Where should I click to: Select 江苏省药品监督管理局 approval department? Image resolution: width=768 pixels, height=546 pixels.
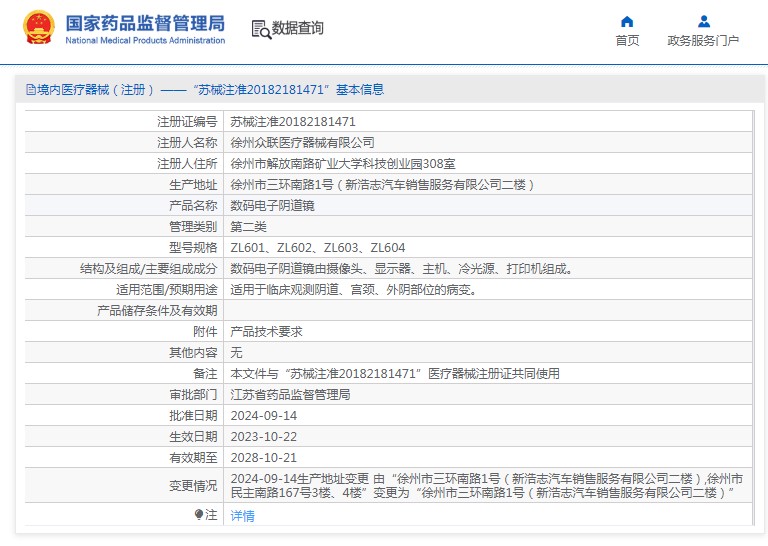pyautogui.click(x=290, y=395)
